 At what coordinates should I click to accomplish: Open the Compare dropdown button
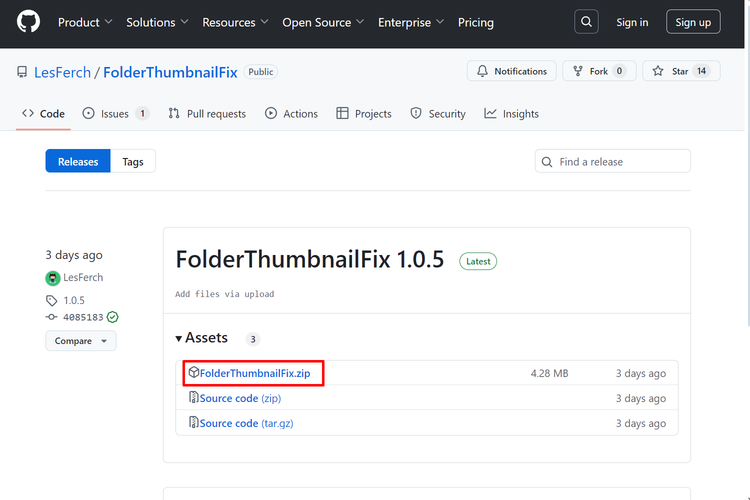coord(81,341)
